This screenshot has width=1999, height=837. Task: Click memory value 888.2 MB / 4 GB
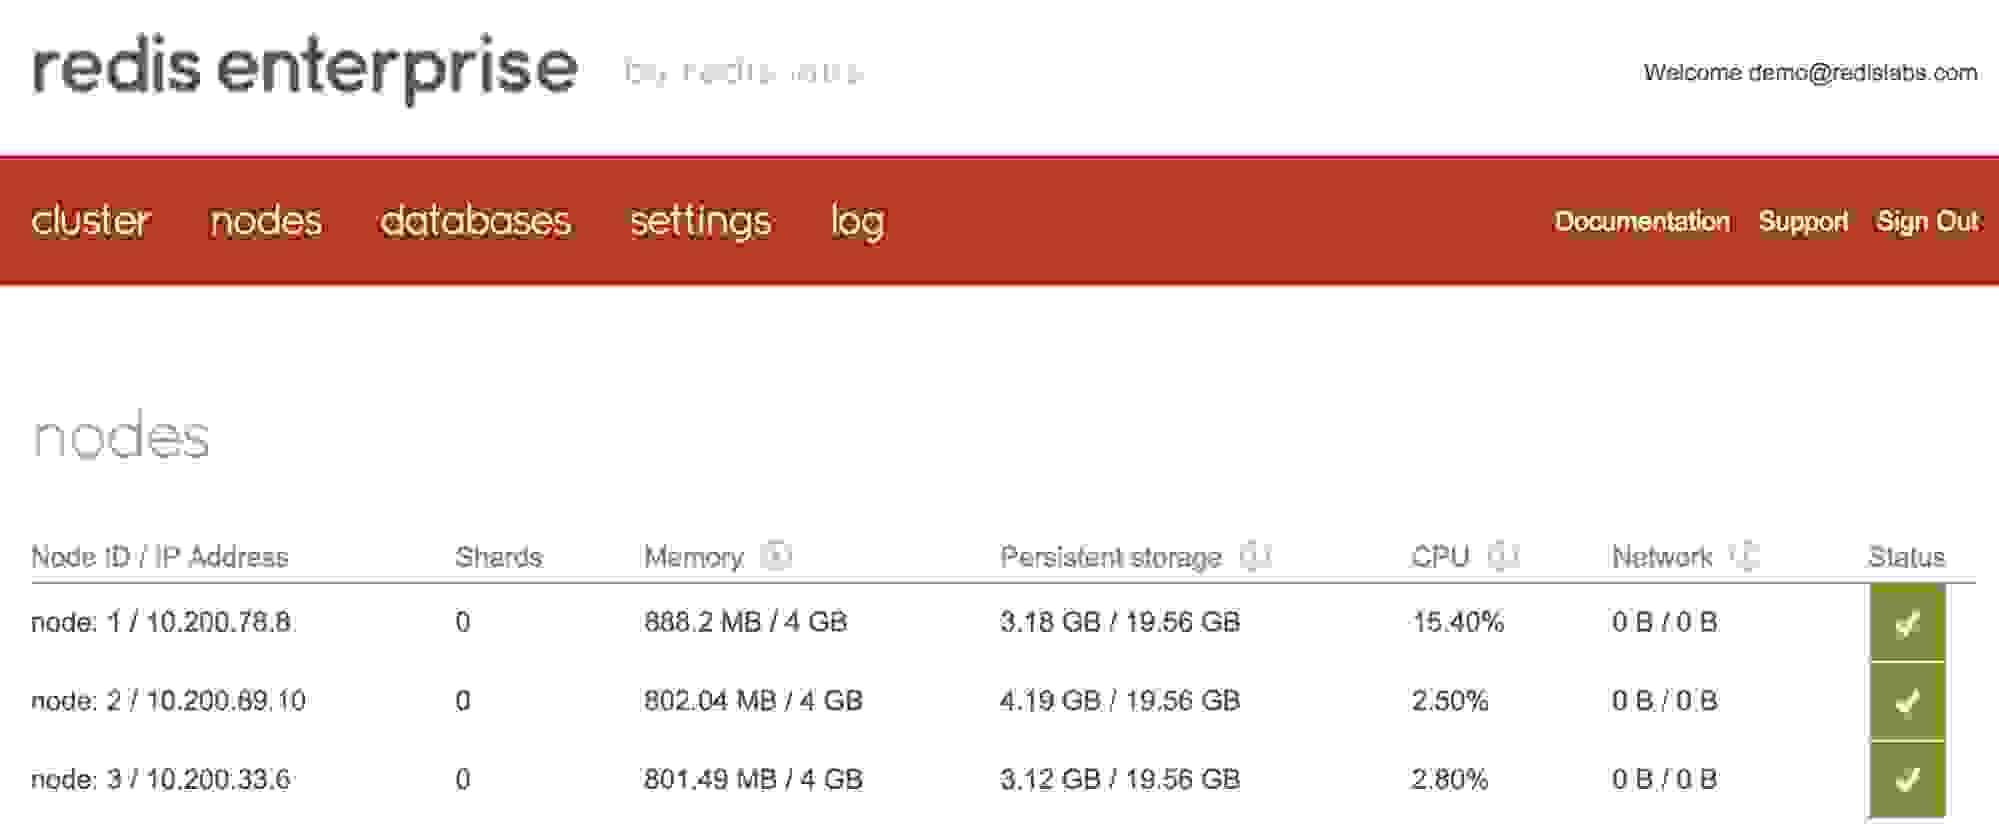pyautogui.click(x=745, y=622)
